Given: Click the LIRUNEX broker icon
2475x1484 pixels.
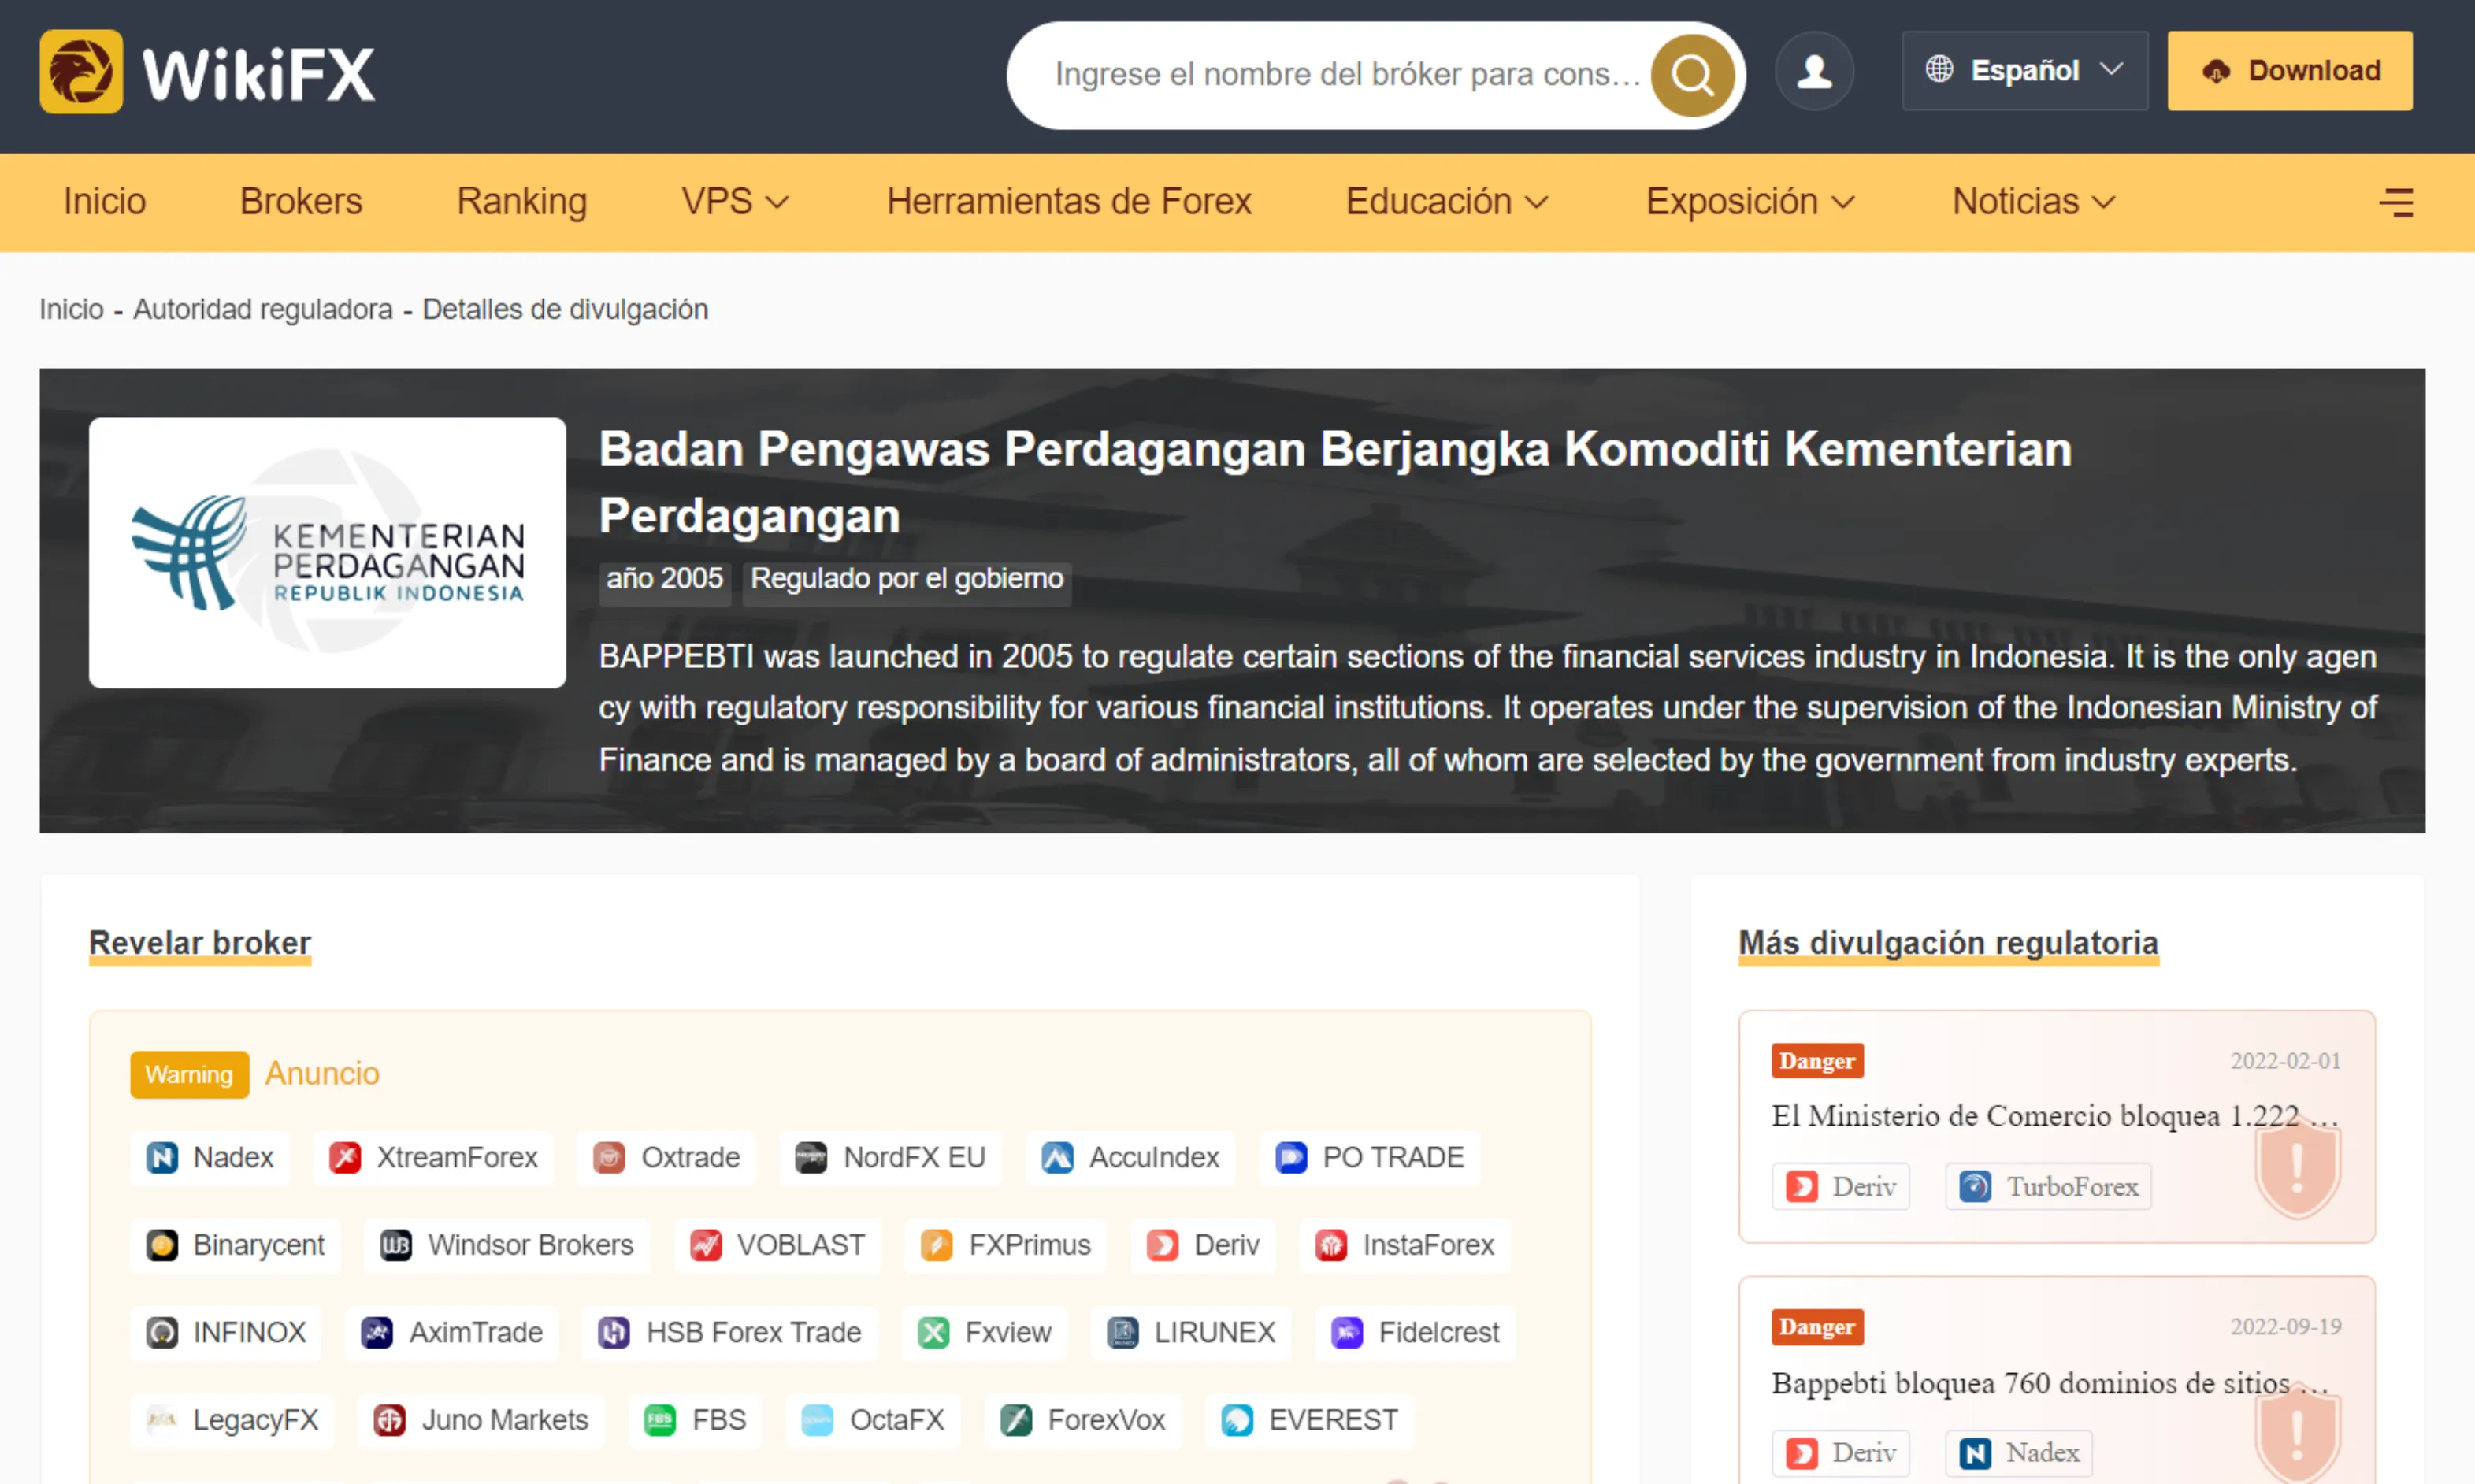Looking at the screenshot, I should (x=1123, y=1333).
